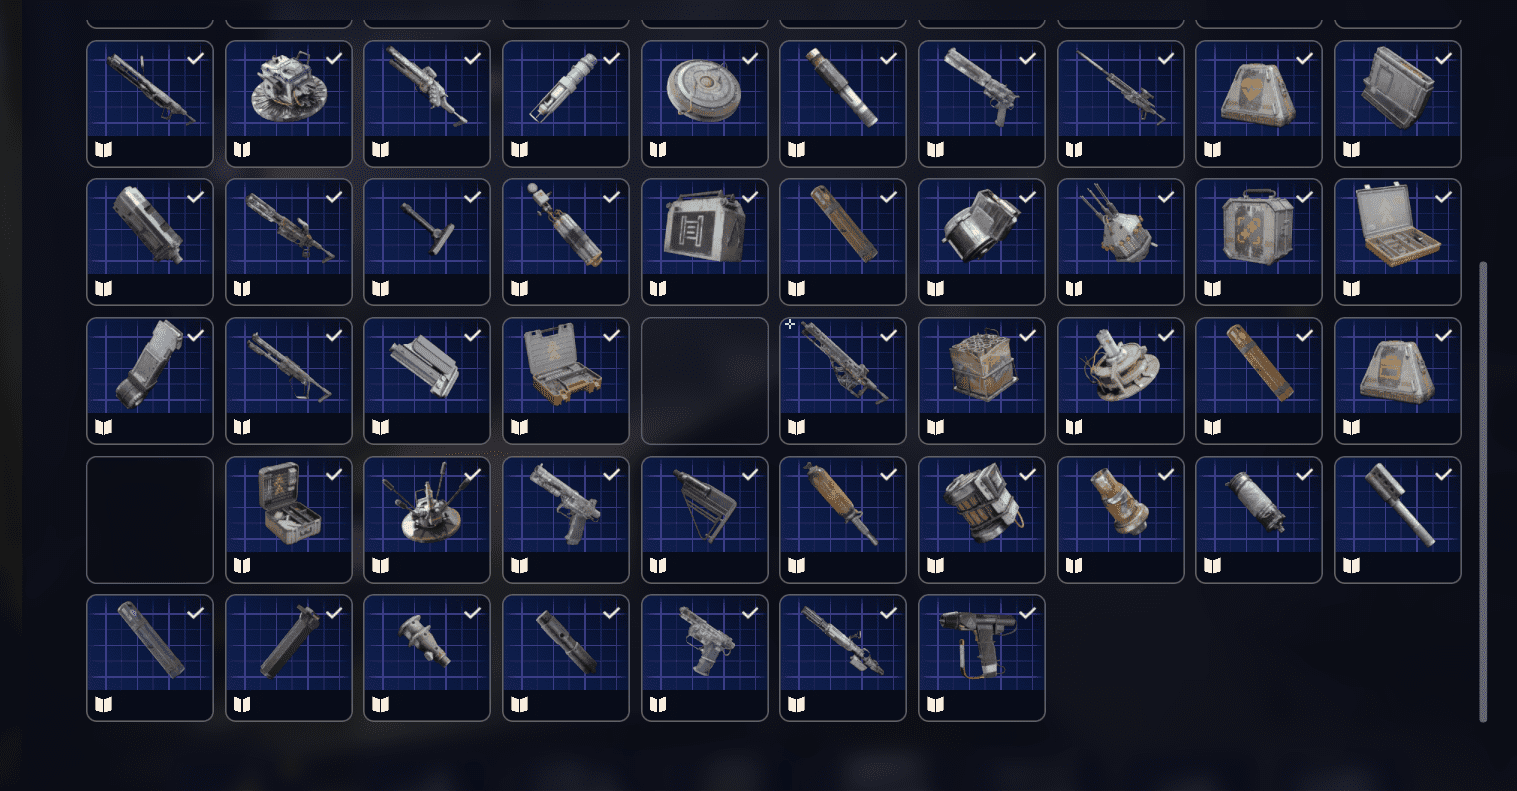Click the book icon under the strapped barrel
1517x791 pixels.
click(x=935, y=565)
